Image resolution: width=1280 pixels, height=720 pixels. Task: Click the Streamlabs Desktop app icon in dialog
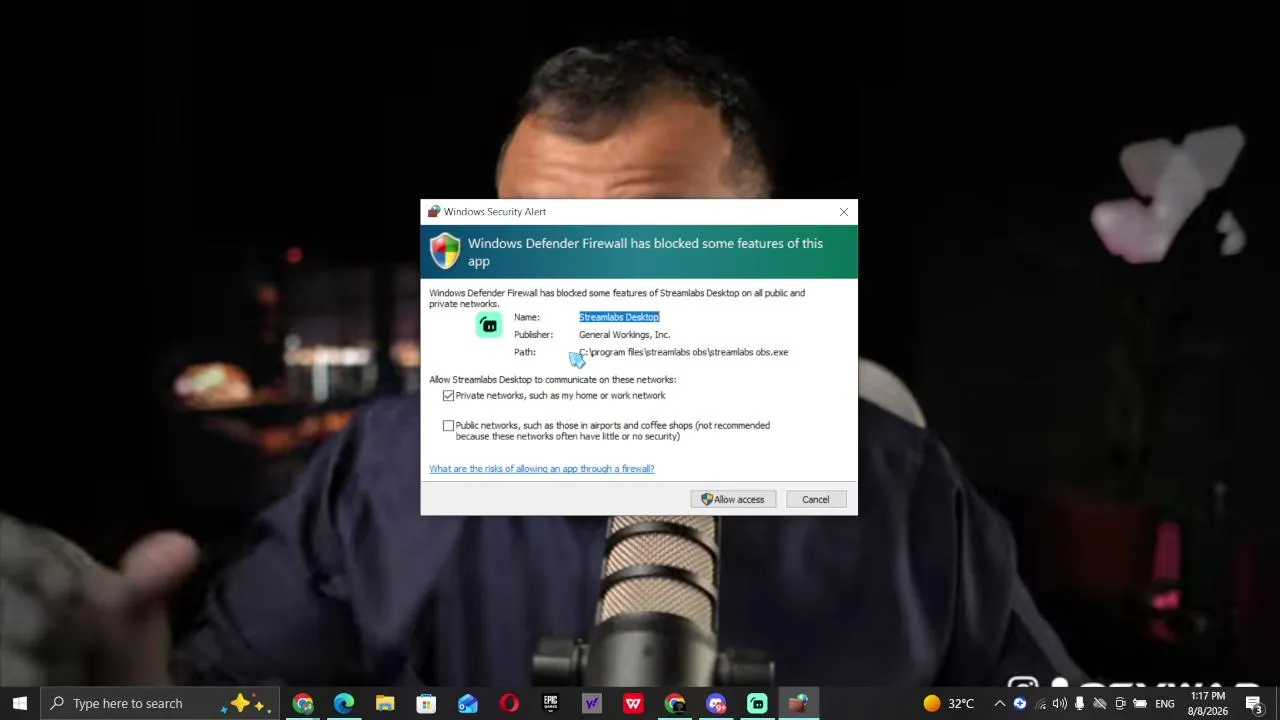click(x=489, y=325)
